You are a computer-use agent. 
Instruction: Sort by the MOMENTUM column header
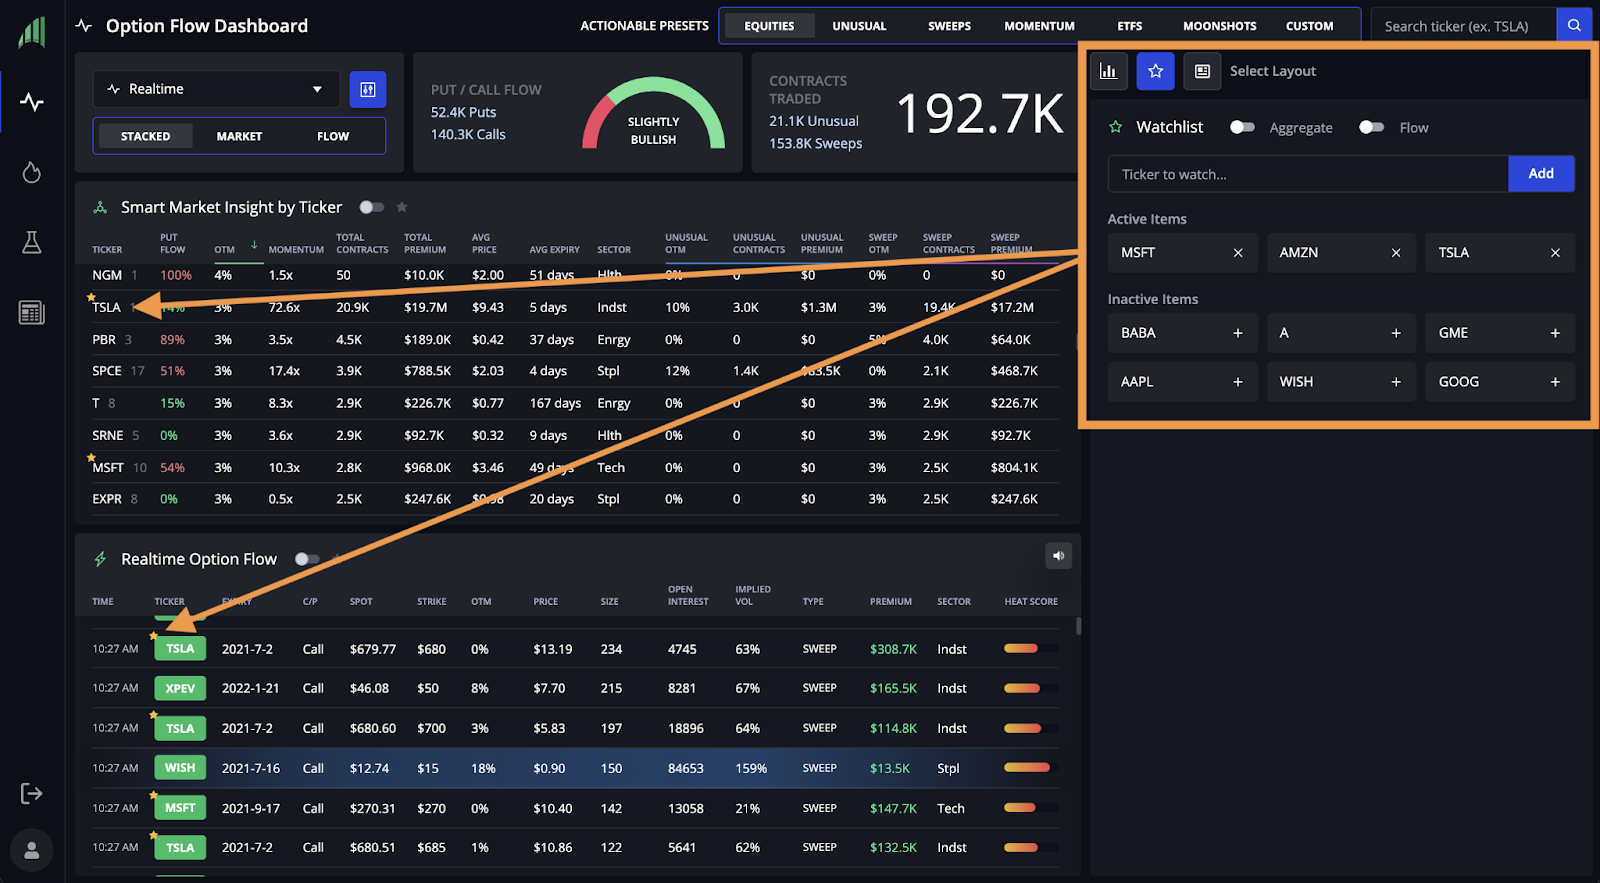296,250
